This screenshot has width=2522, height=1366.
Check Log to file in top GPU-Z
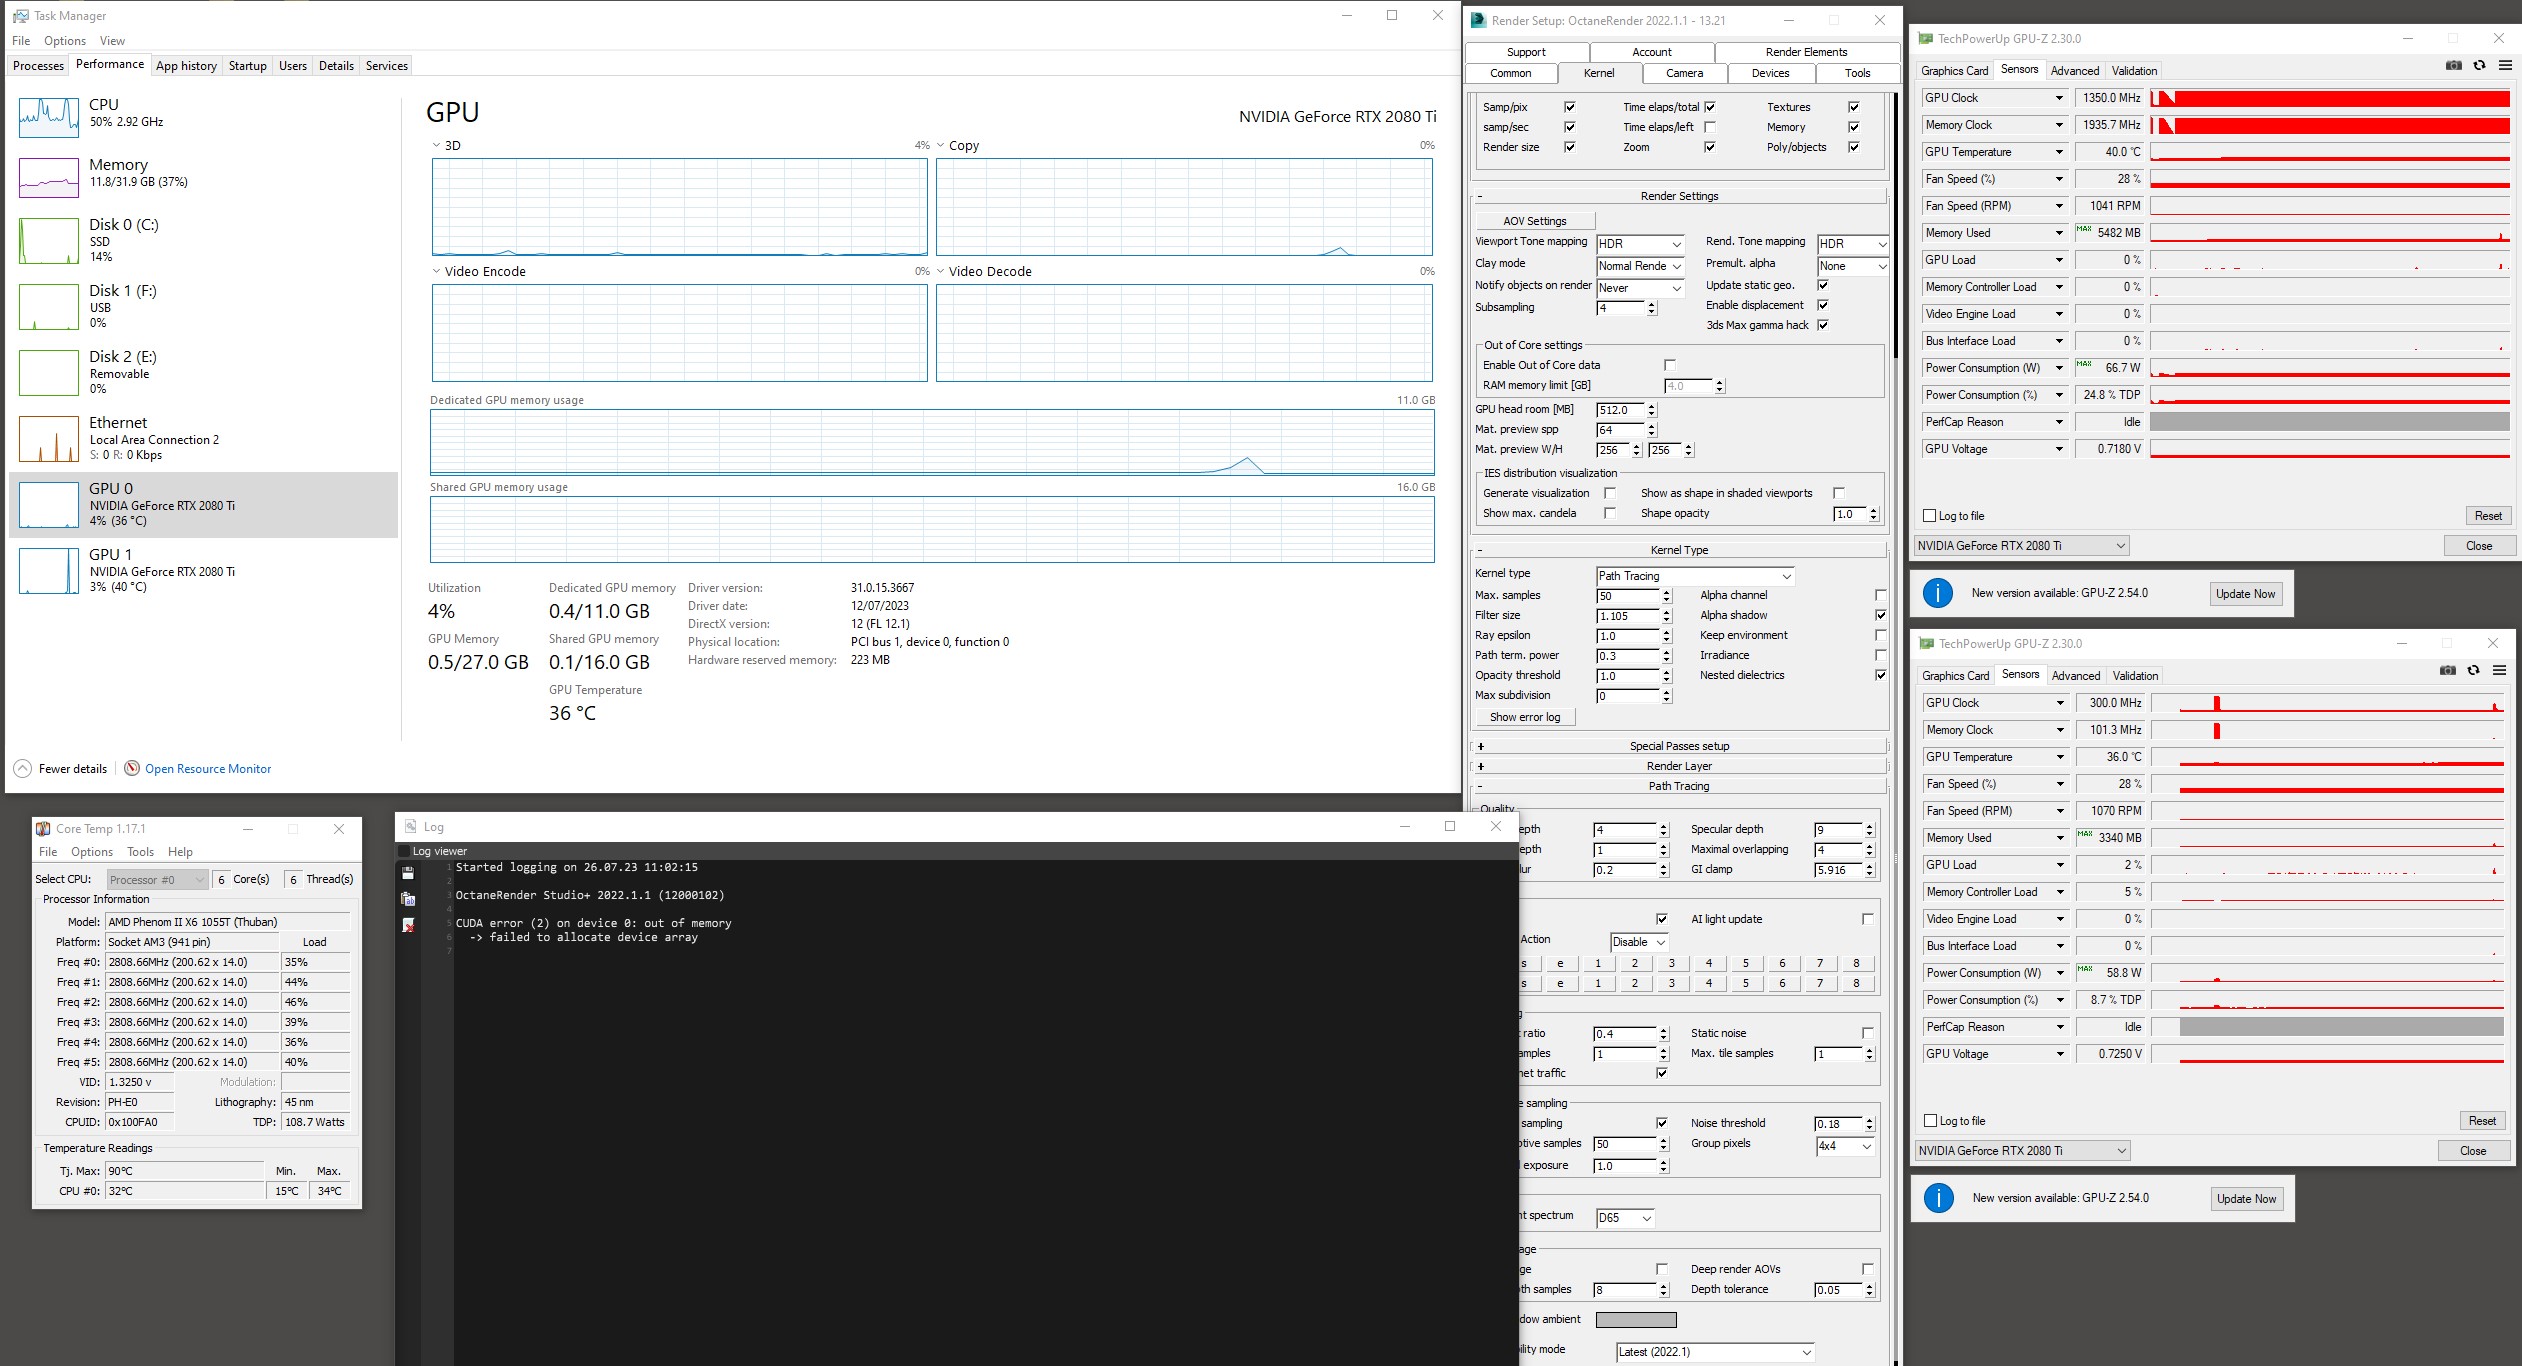(1929, 516)
